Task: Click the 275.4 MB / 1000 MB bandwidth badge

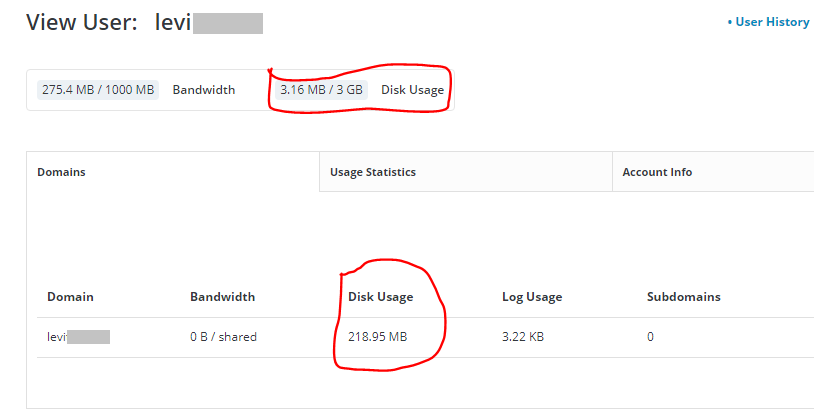Action: pyautogui.click(x=98, y=90)
